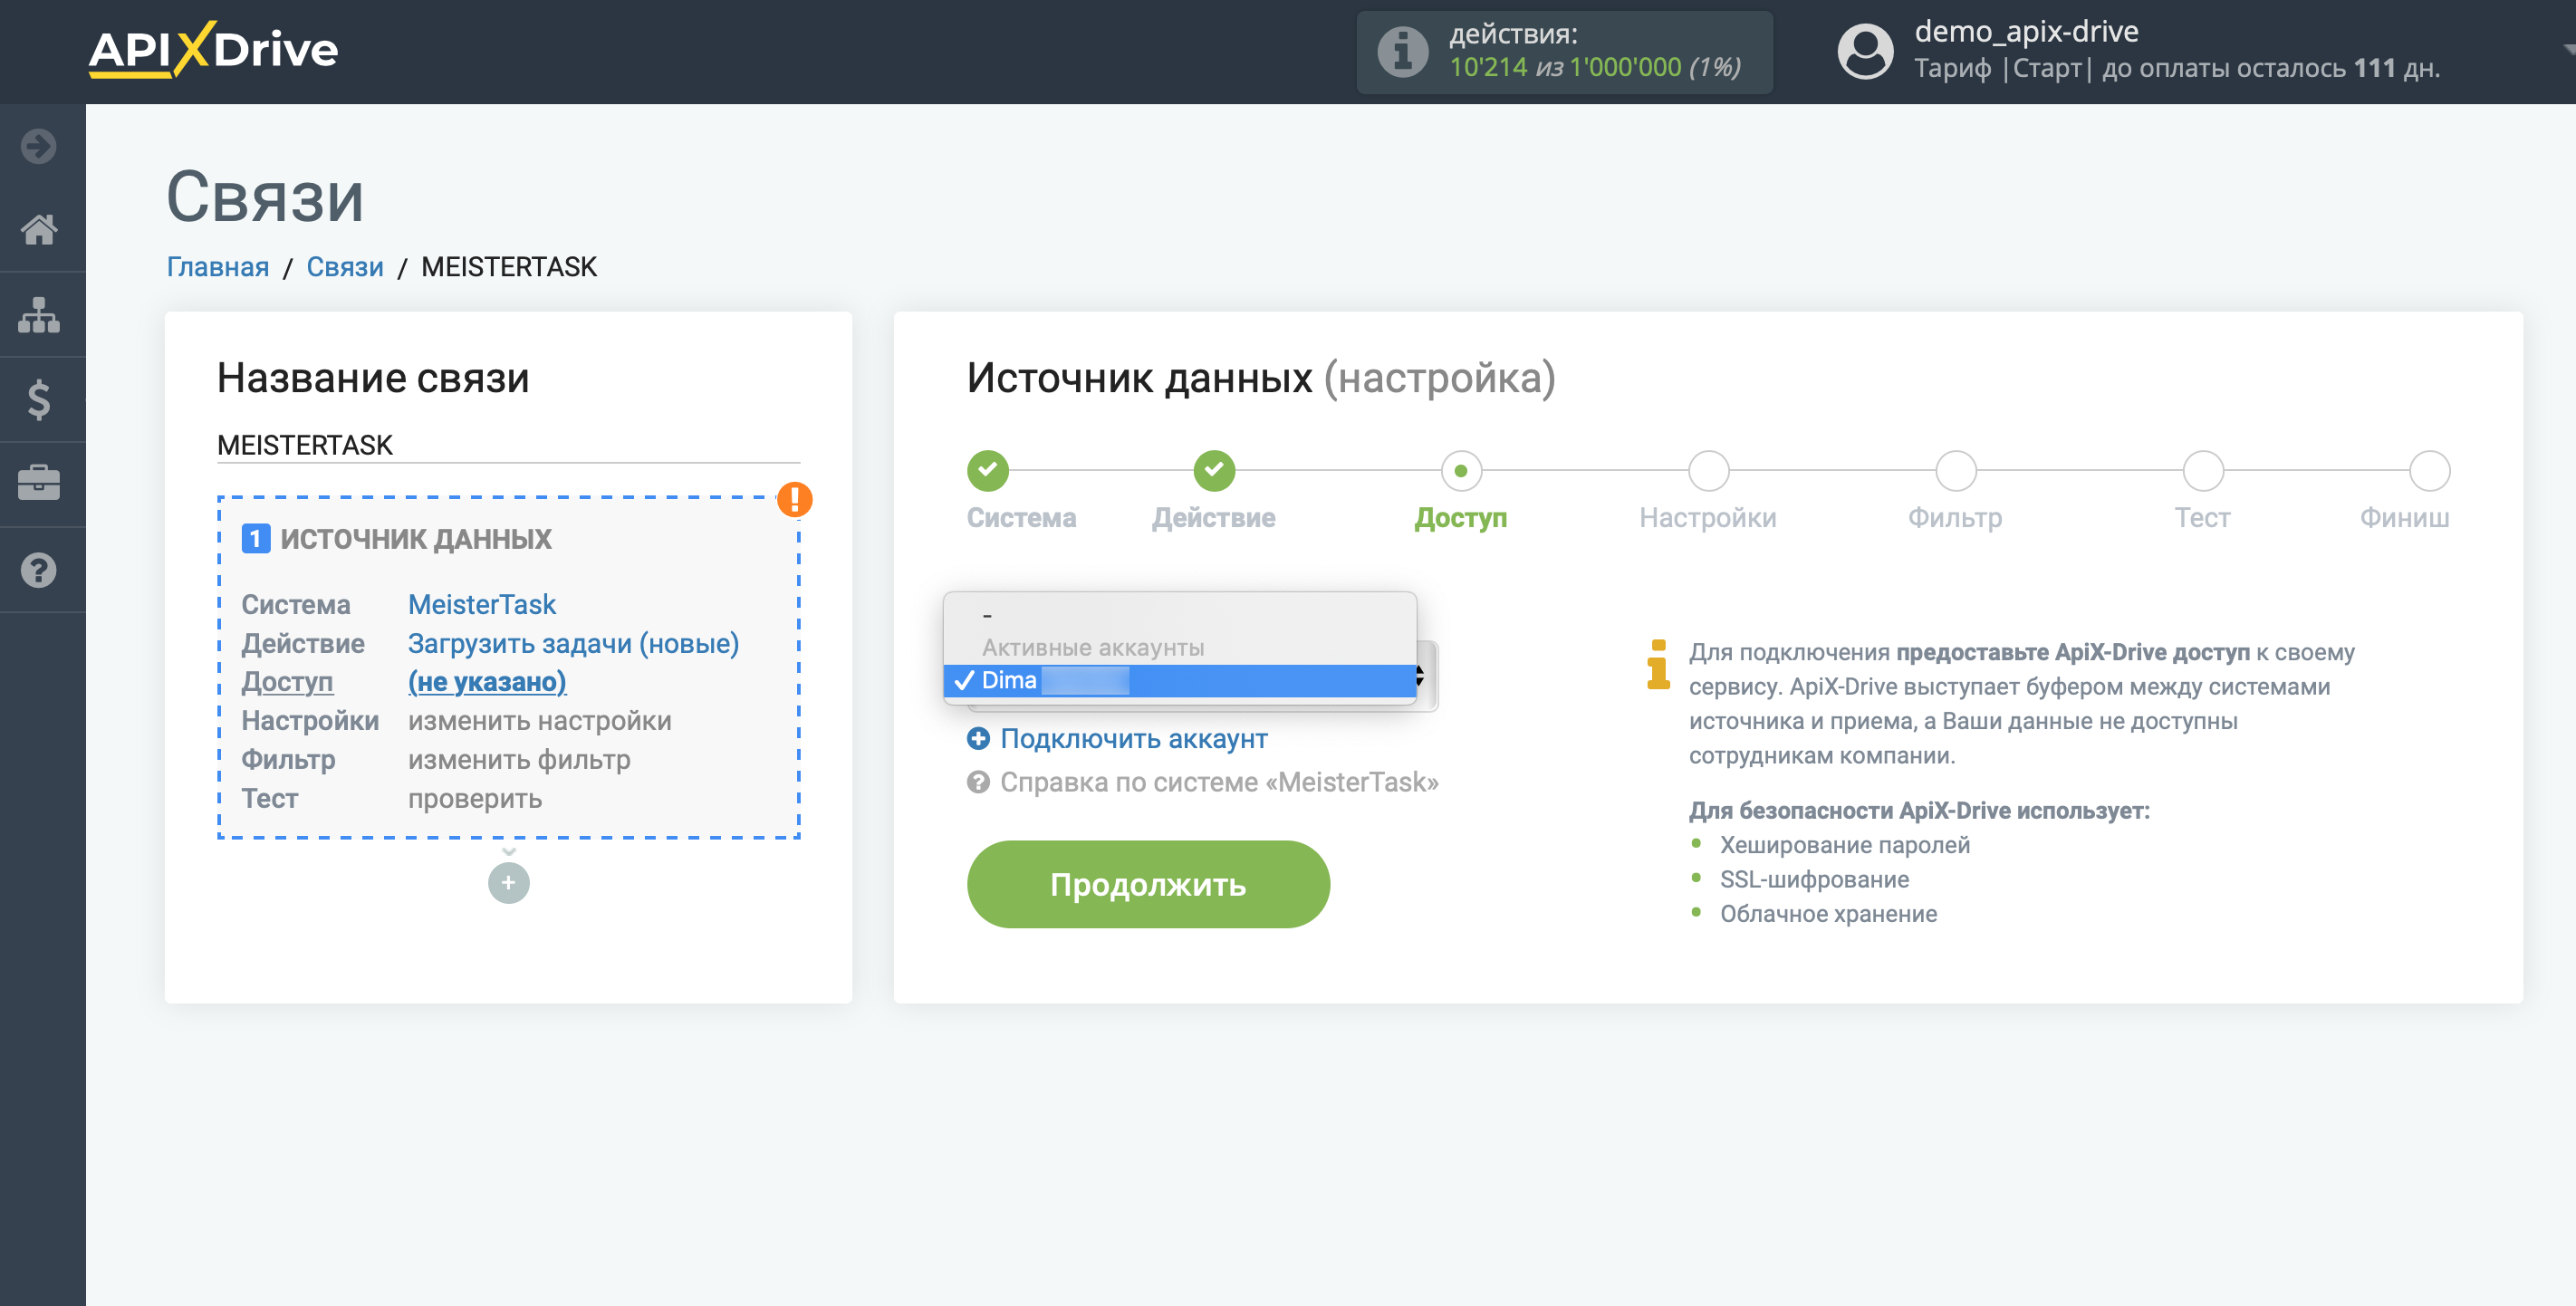Open the billing dollar icon in sidebar
Viewport: 2576px width, 1306px height.
[x=39, y=400]
